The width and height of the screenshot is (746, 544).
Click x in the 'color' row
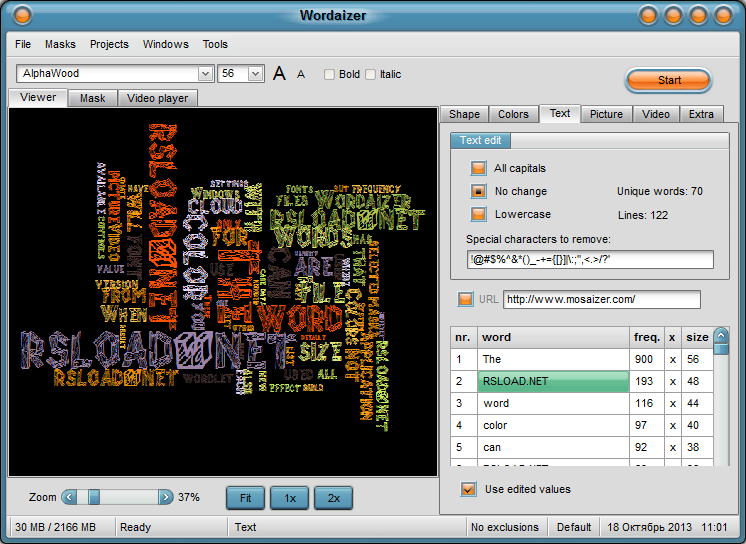pyautogui.click(x=672, y=425)
